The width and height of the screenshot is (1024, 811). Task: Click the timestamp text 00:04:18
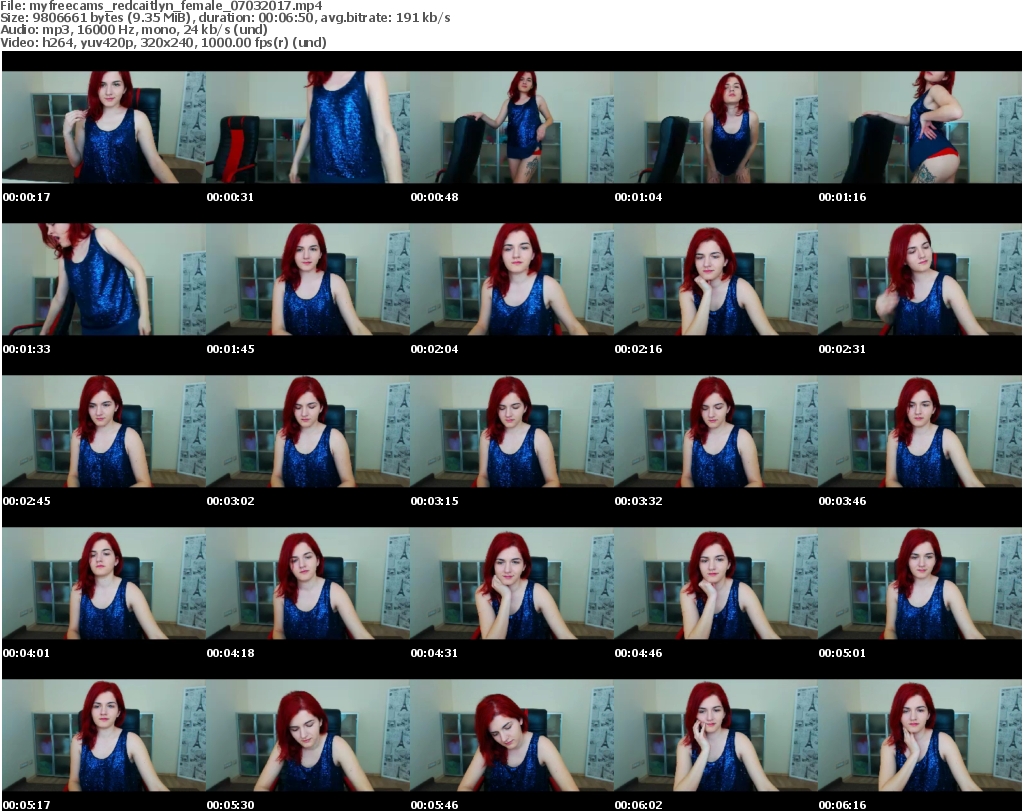[231, 654]
